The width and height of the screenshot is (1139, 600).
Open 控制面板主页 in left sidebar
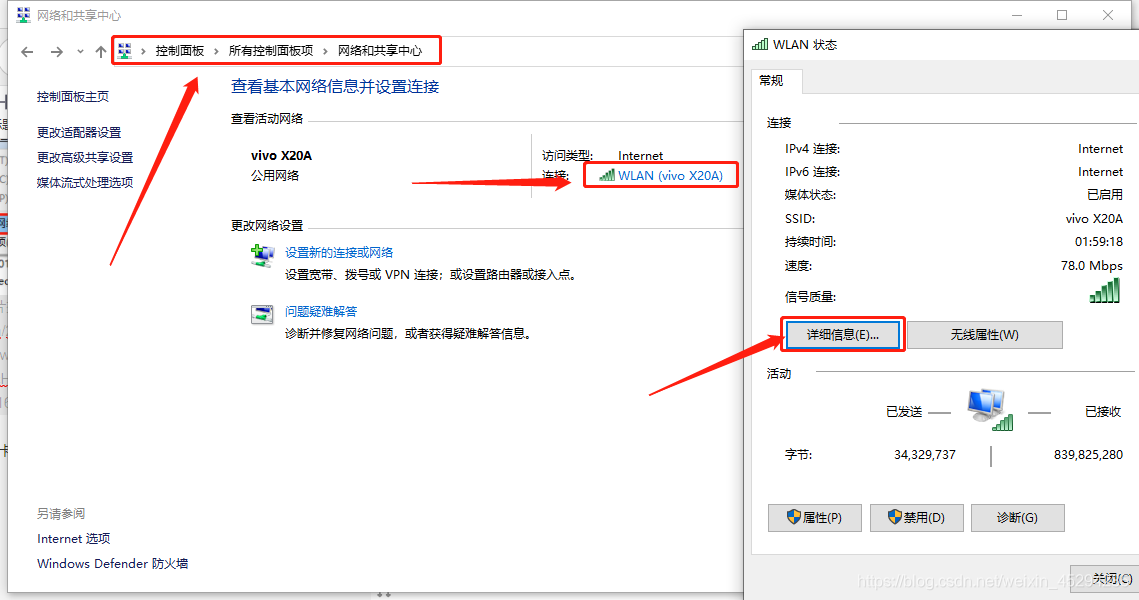[73, 97]
